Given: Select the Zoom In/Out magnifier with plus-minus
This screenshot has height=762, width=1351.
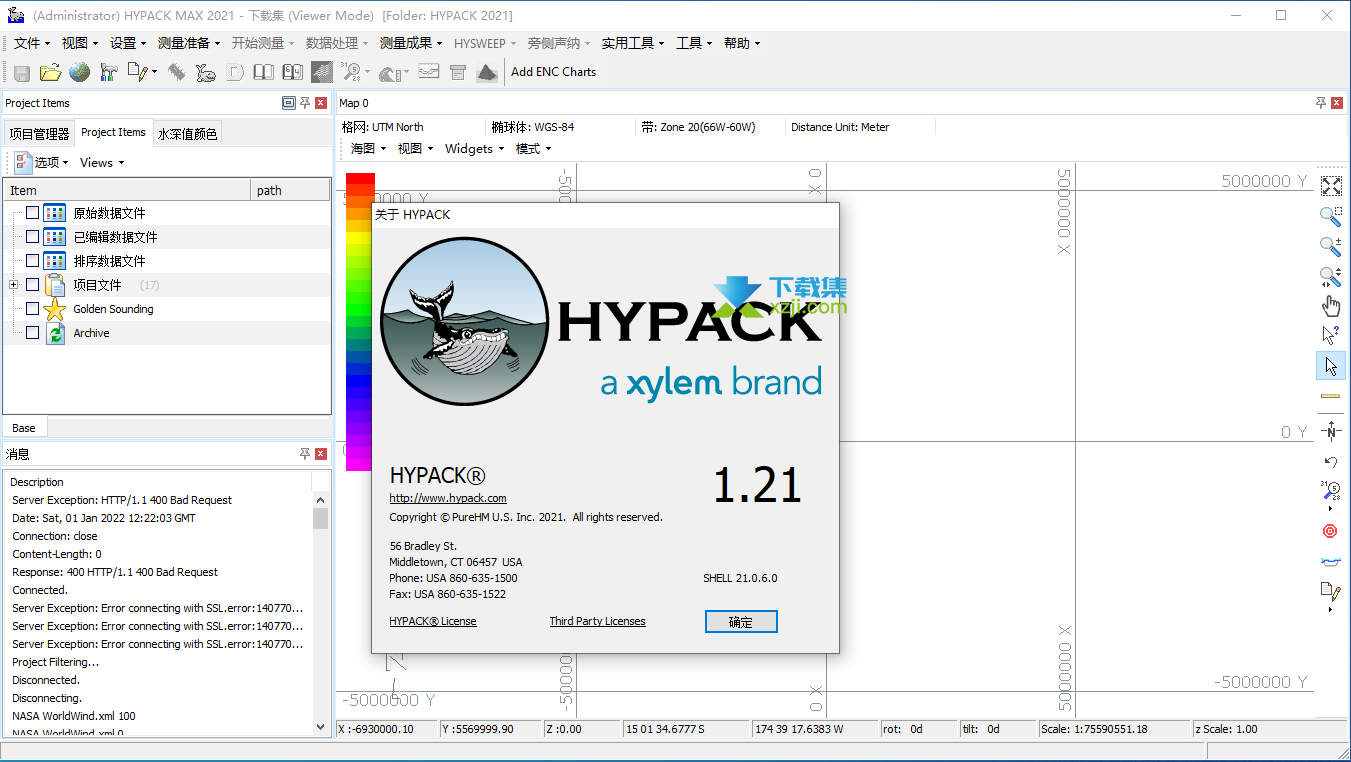Looking at the screenshot, I should [1330, 245].
